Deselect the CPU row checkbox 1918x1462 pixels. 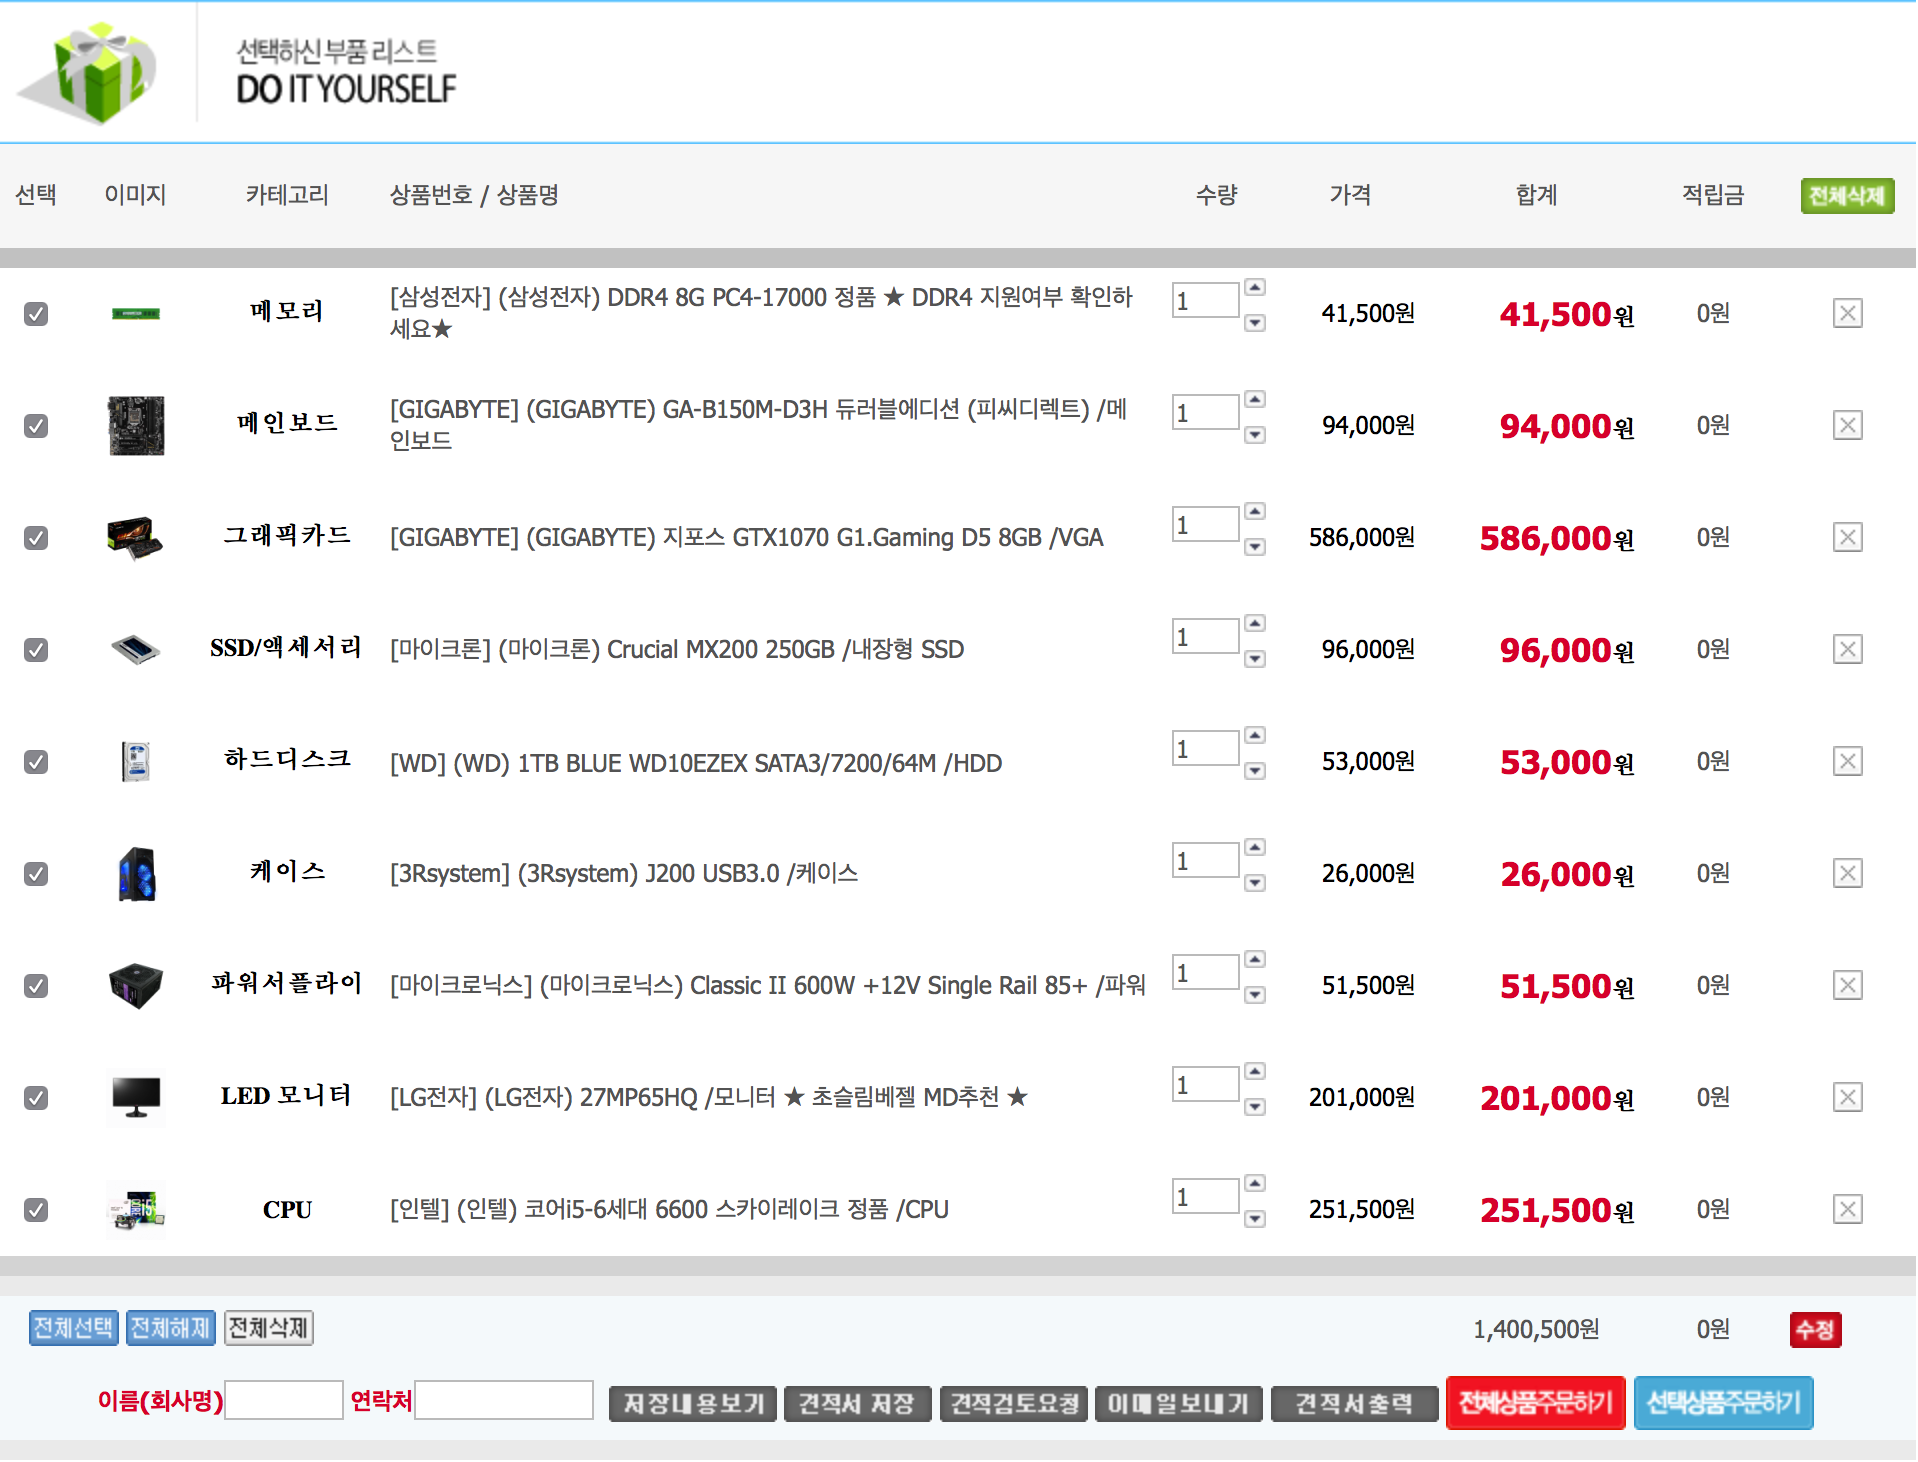point(36,1210)
